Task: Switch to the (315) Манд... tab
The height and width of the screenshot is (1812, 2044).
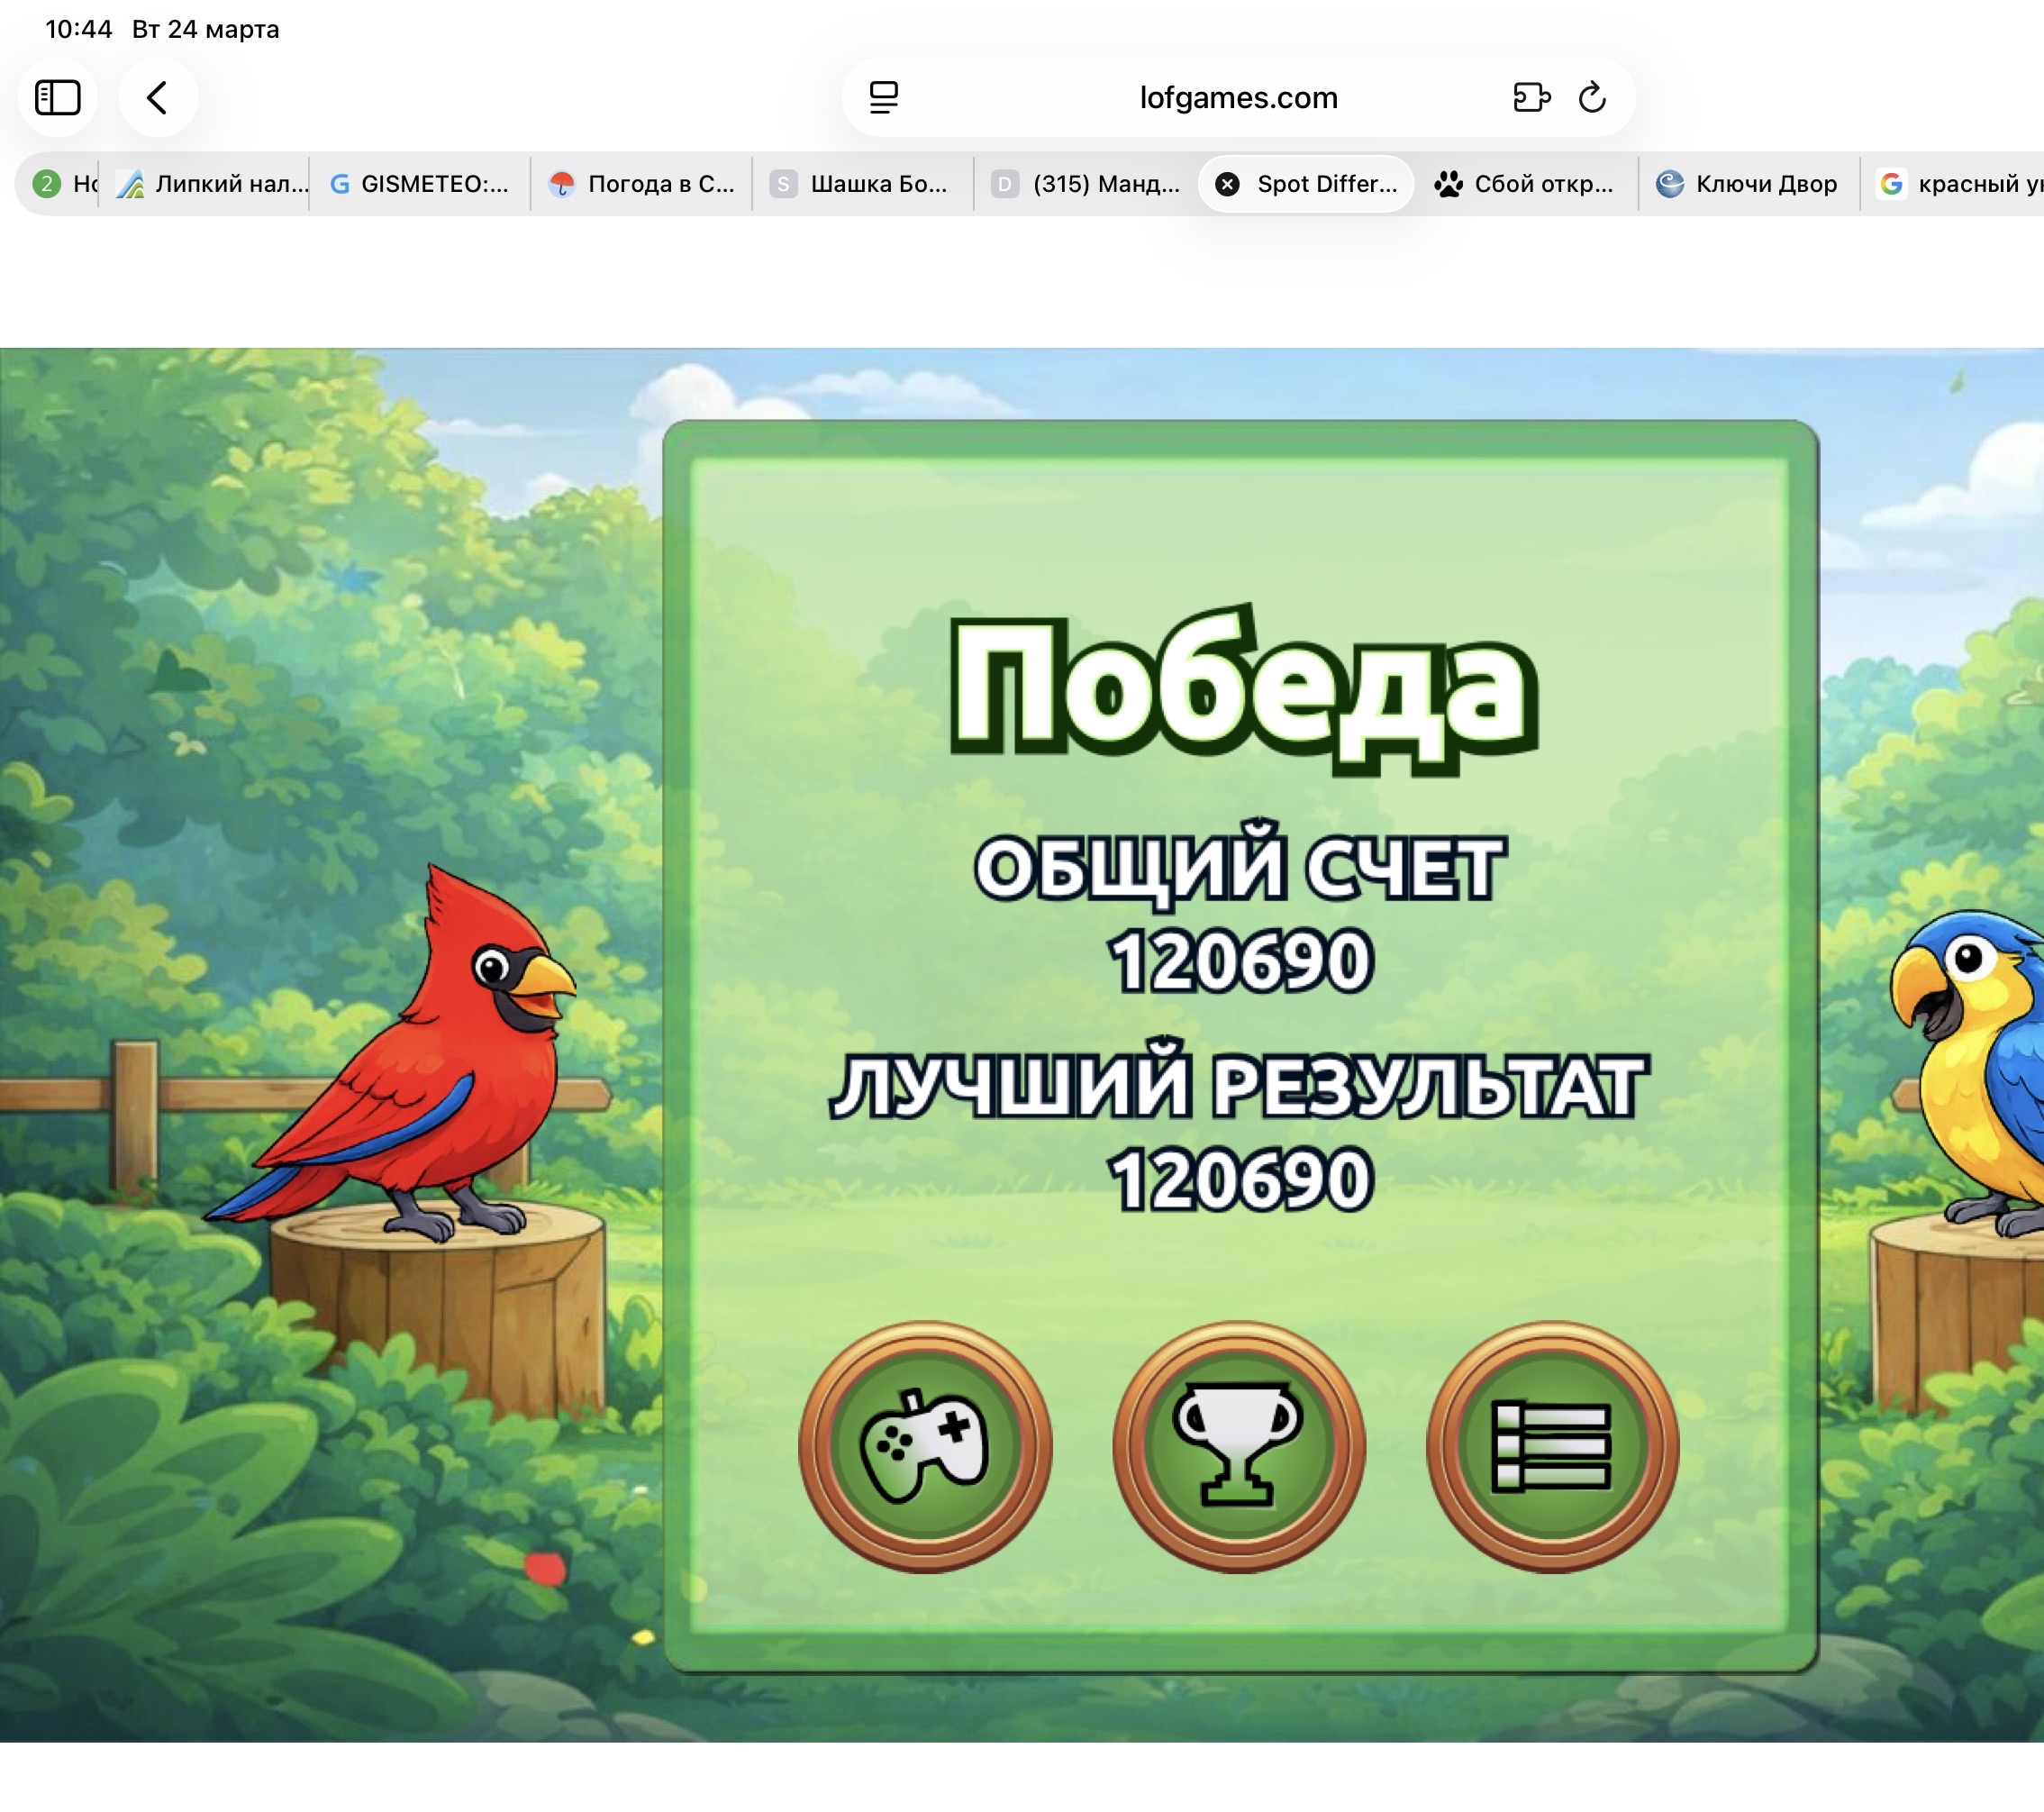Action: coord(1086,184)
